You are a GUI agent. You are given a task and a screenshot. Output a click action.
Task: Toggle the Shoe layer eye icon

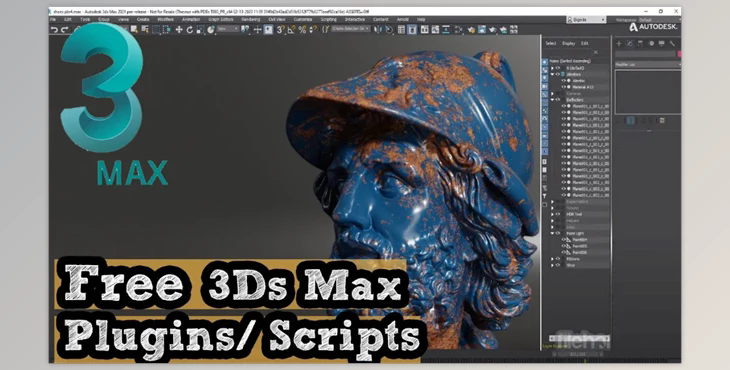click(558, 265)
